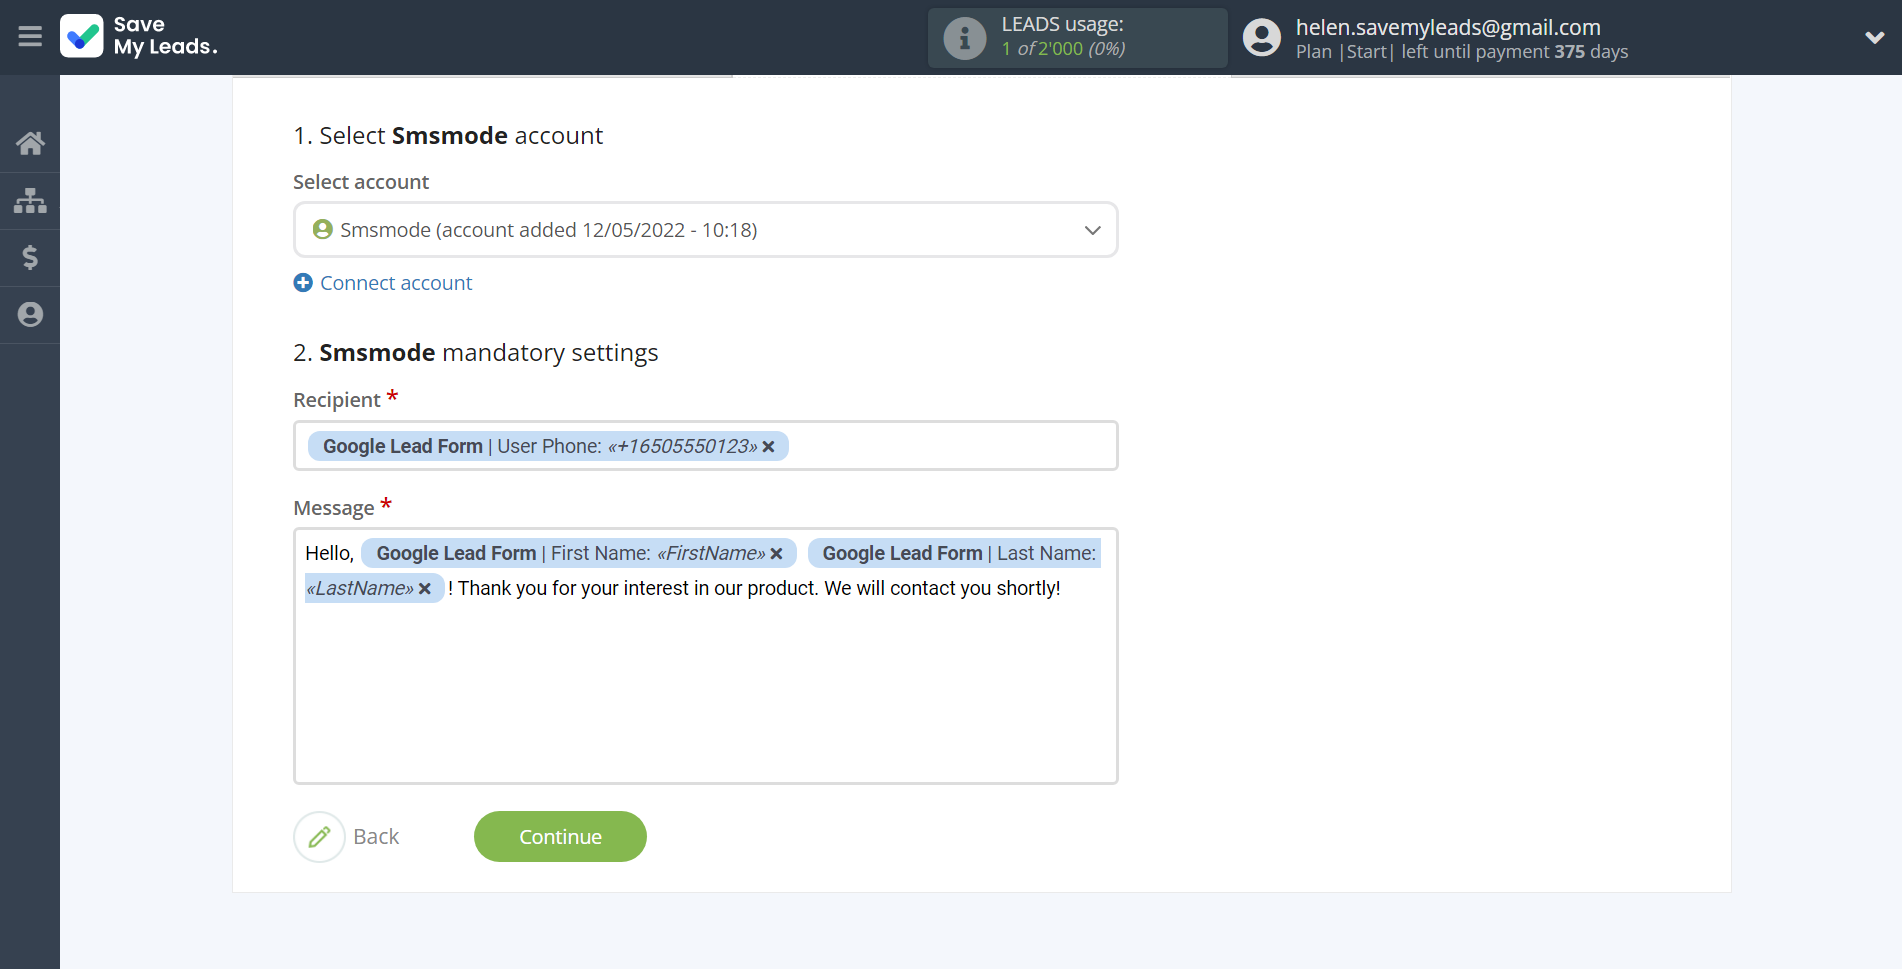The height and width of the screenshot is (969, 1902).
Task: Open profile icon in sidebar
Action: tap(30, 315)
